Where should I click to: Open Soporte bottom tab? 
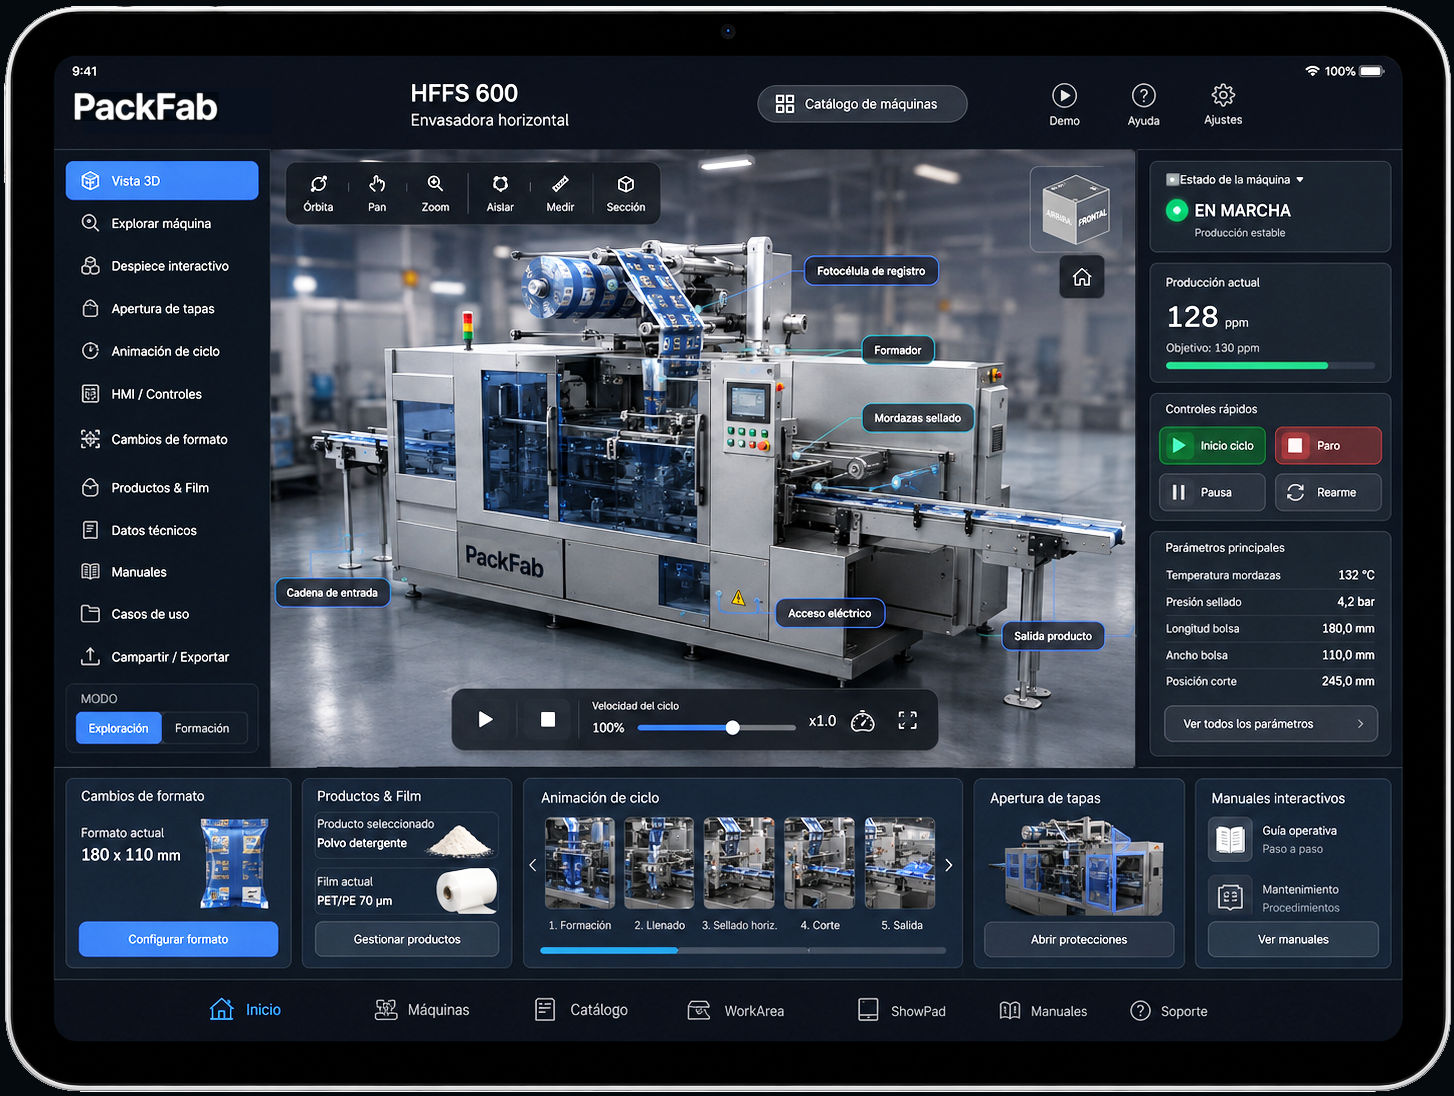coord(1168,1011)
